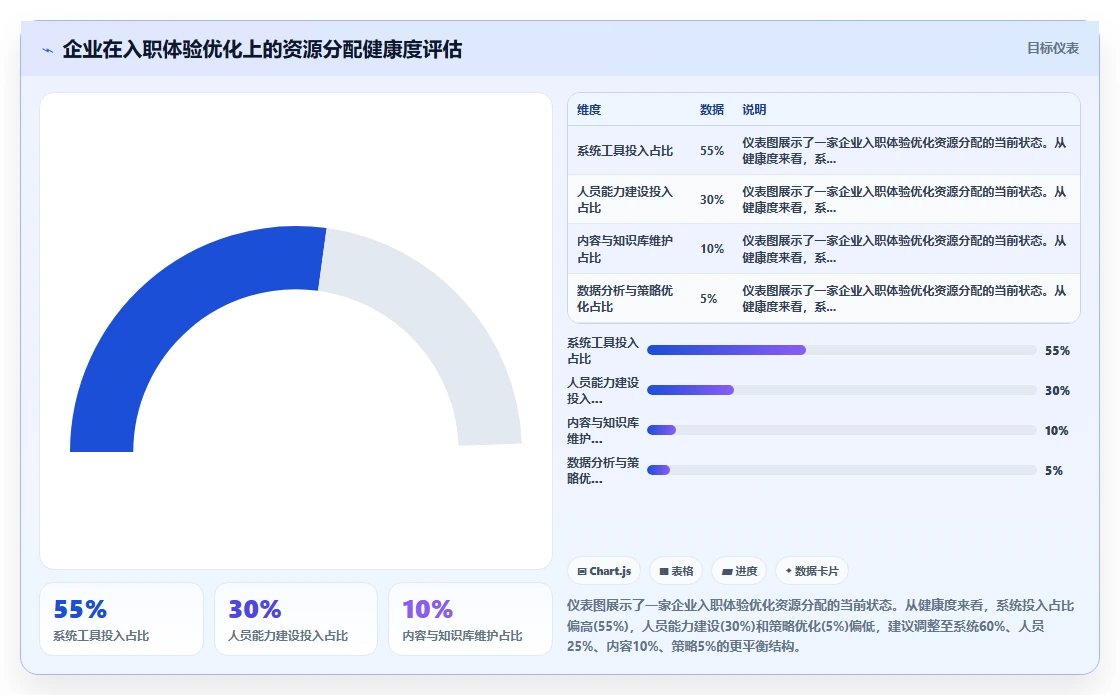Click the description cell in the 系统工具投入占比 row
This screenshot has width=1120, height=695.
click(904, 151)
